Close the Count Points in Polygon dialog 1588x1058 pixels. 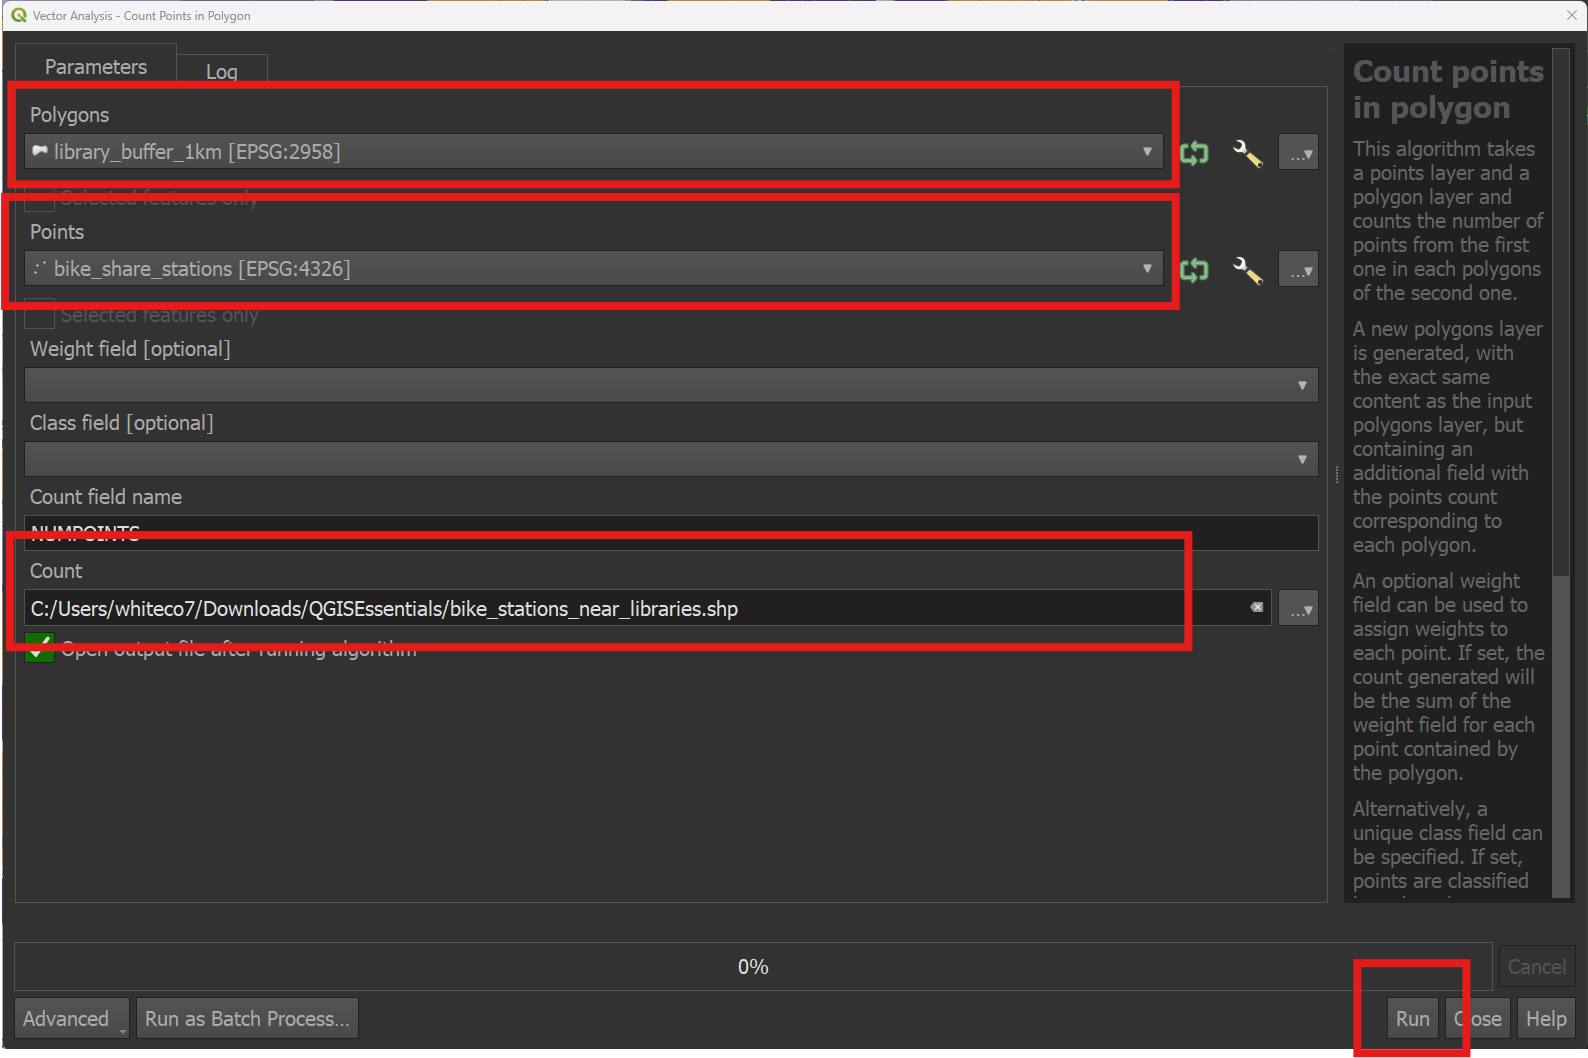click(x=1571, y=15)
